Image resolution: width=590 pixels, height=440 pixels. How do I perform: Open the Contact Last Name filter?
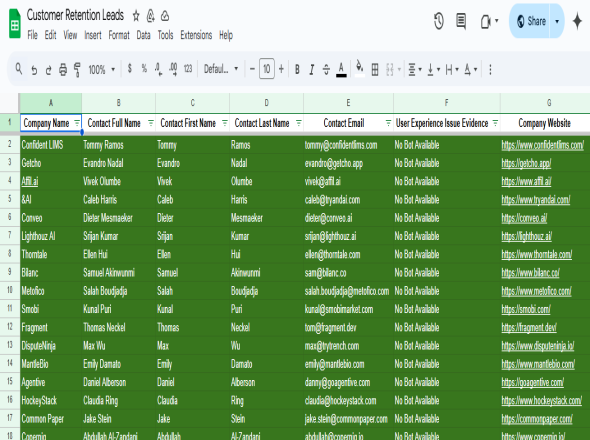click(x=298, y=123)
